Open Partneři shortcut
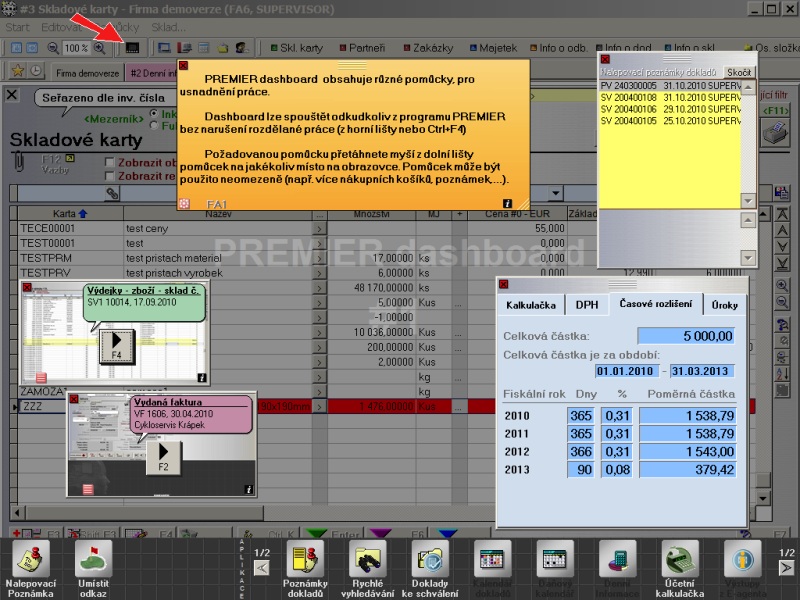This screenshot has width=800, height=600. pyautogui.click(x=362, y=48)
